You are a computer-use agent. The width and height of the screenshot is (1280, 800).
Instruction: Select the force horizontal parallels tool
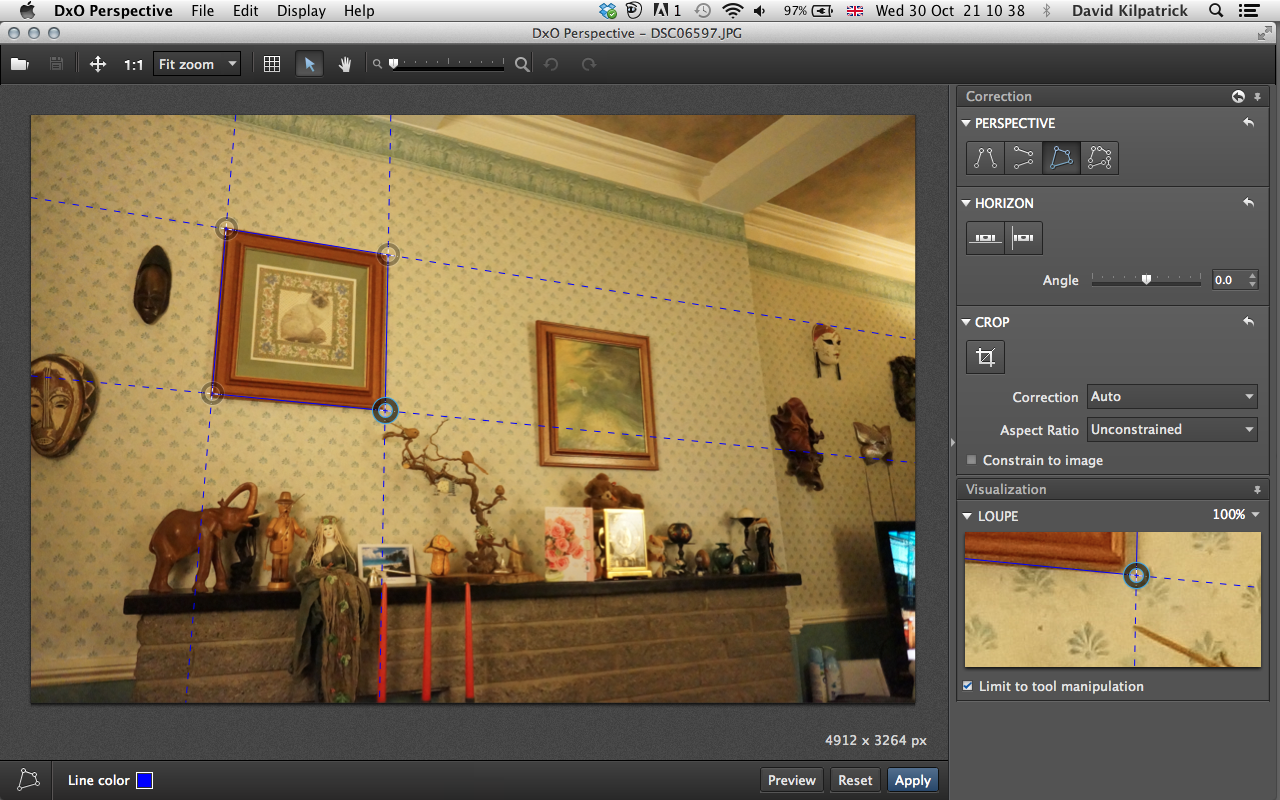pyautogui.click(x=1023, y=157)
